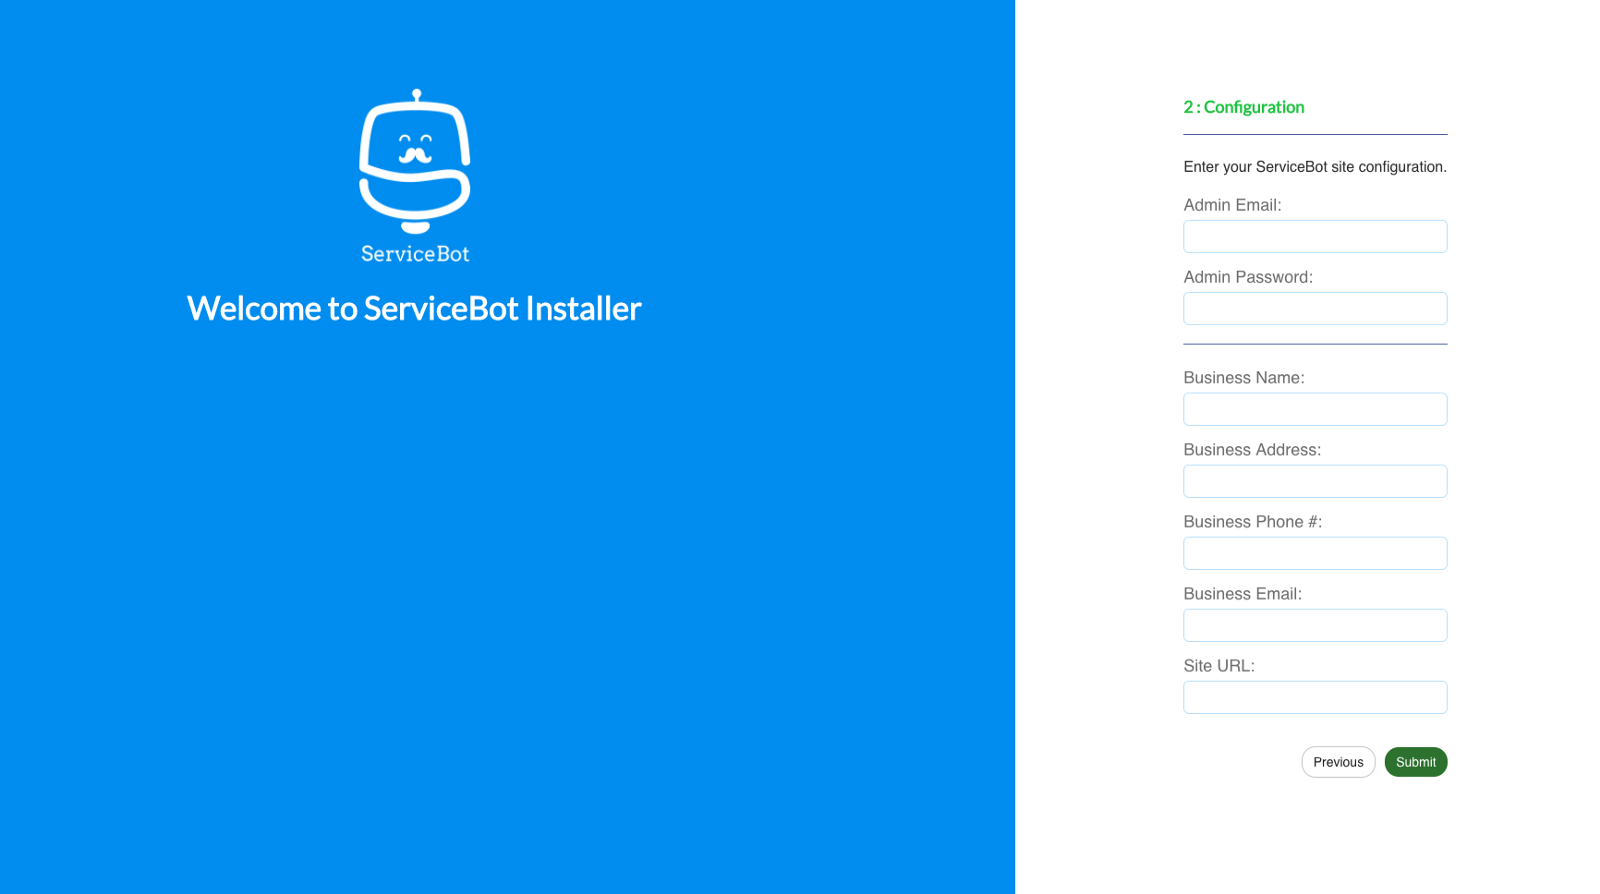
Task: Focus the Business Address input field
Action: [1315, 481]
